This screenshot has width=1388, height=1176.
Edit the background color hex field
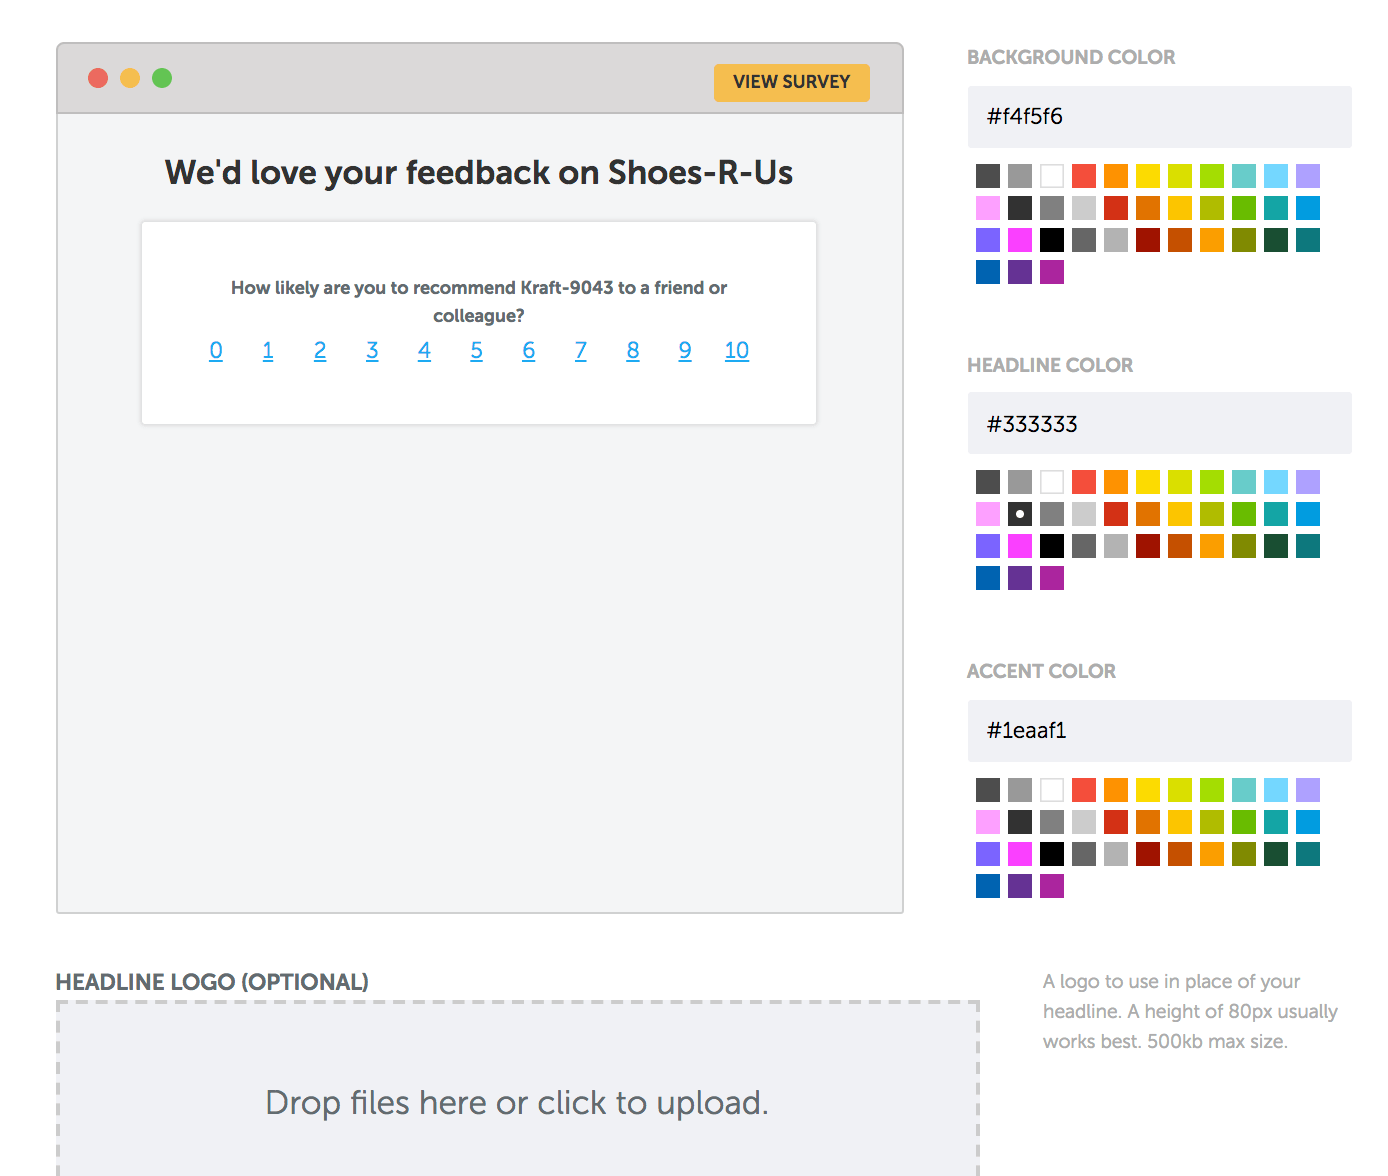[x=1159, y=117]
